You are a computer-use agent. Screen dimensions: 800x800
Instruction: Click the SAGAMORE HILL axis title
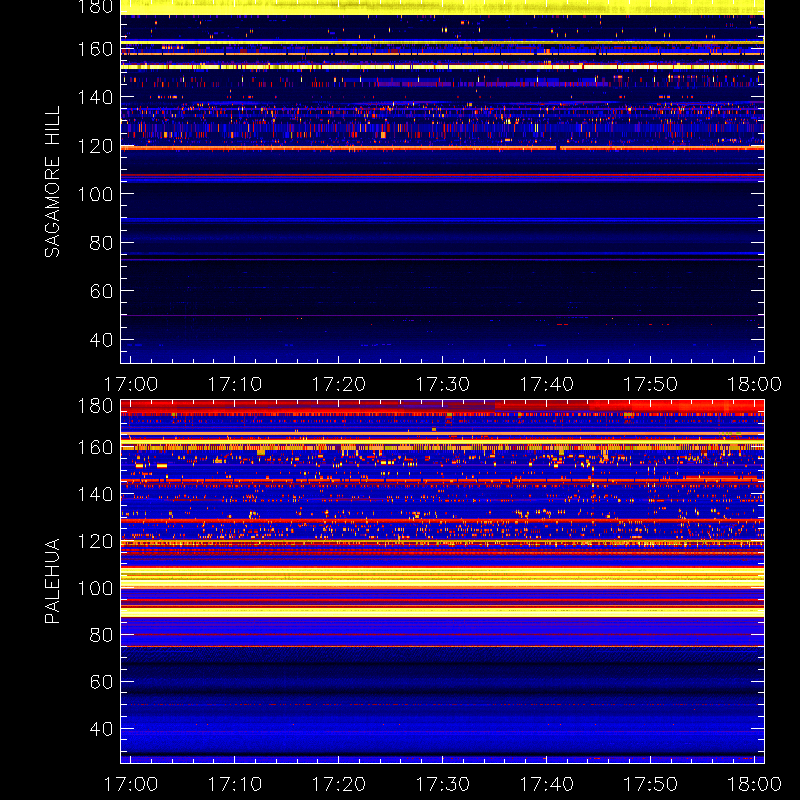pos(52,182)
